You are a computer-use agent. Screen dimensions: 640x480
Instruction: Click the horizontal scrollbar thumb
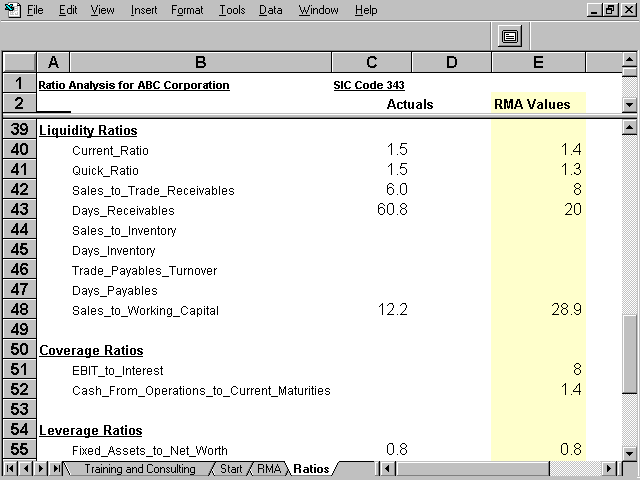click(x=472, y=468)
